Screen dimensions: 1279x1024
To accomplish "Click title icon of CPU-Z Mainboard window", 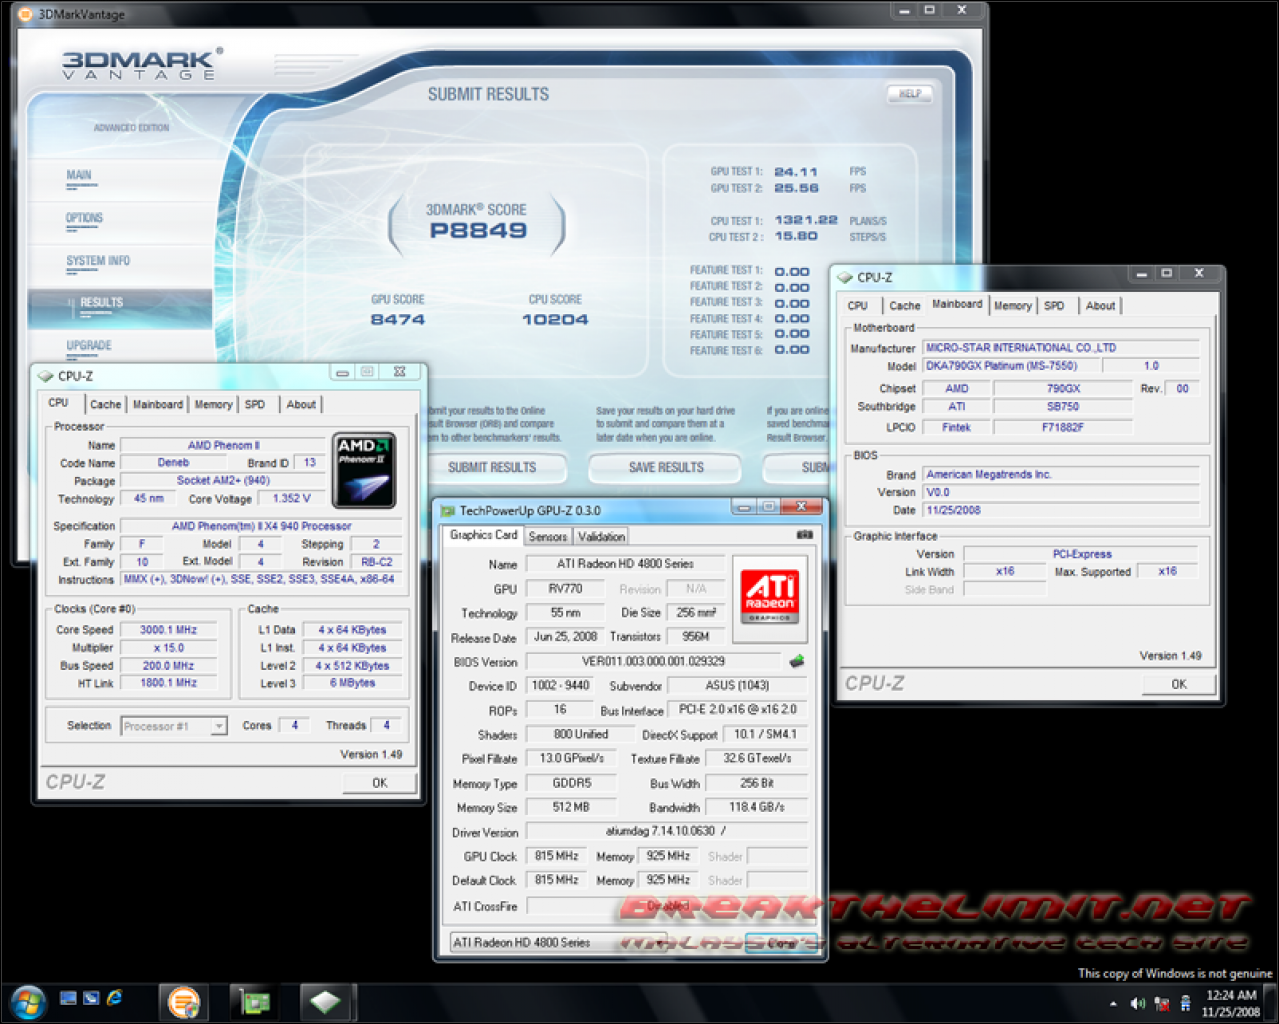I will point(846,277).
